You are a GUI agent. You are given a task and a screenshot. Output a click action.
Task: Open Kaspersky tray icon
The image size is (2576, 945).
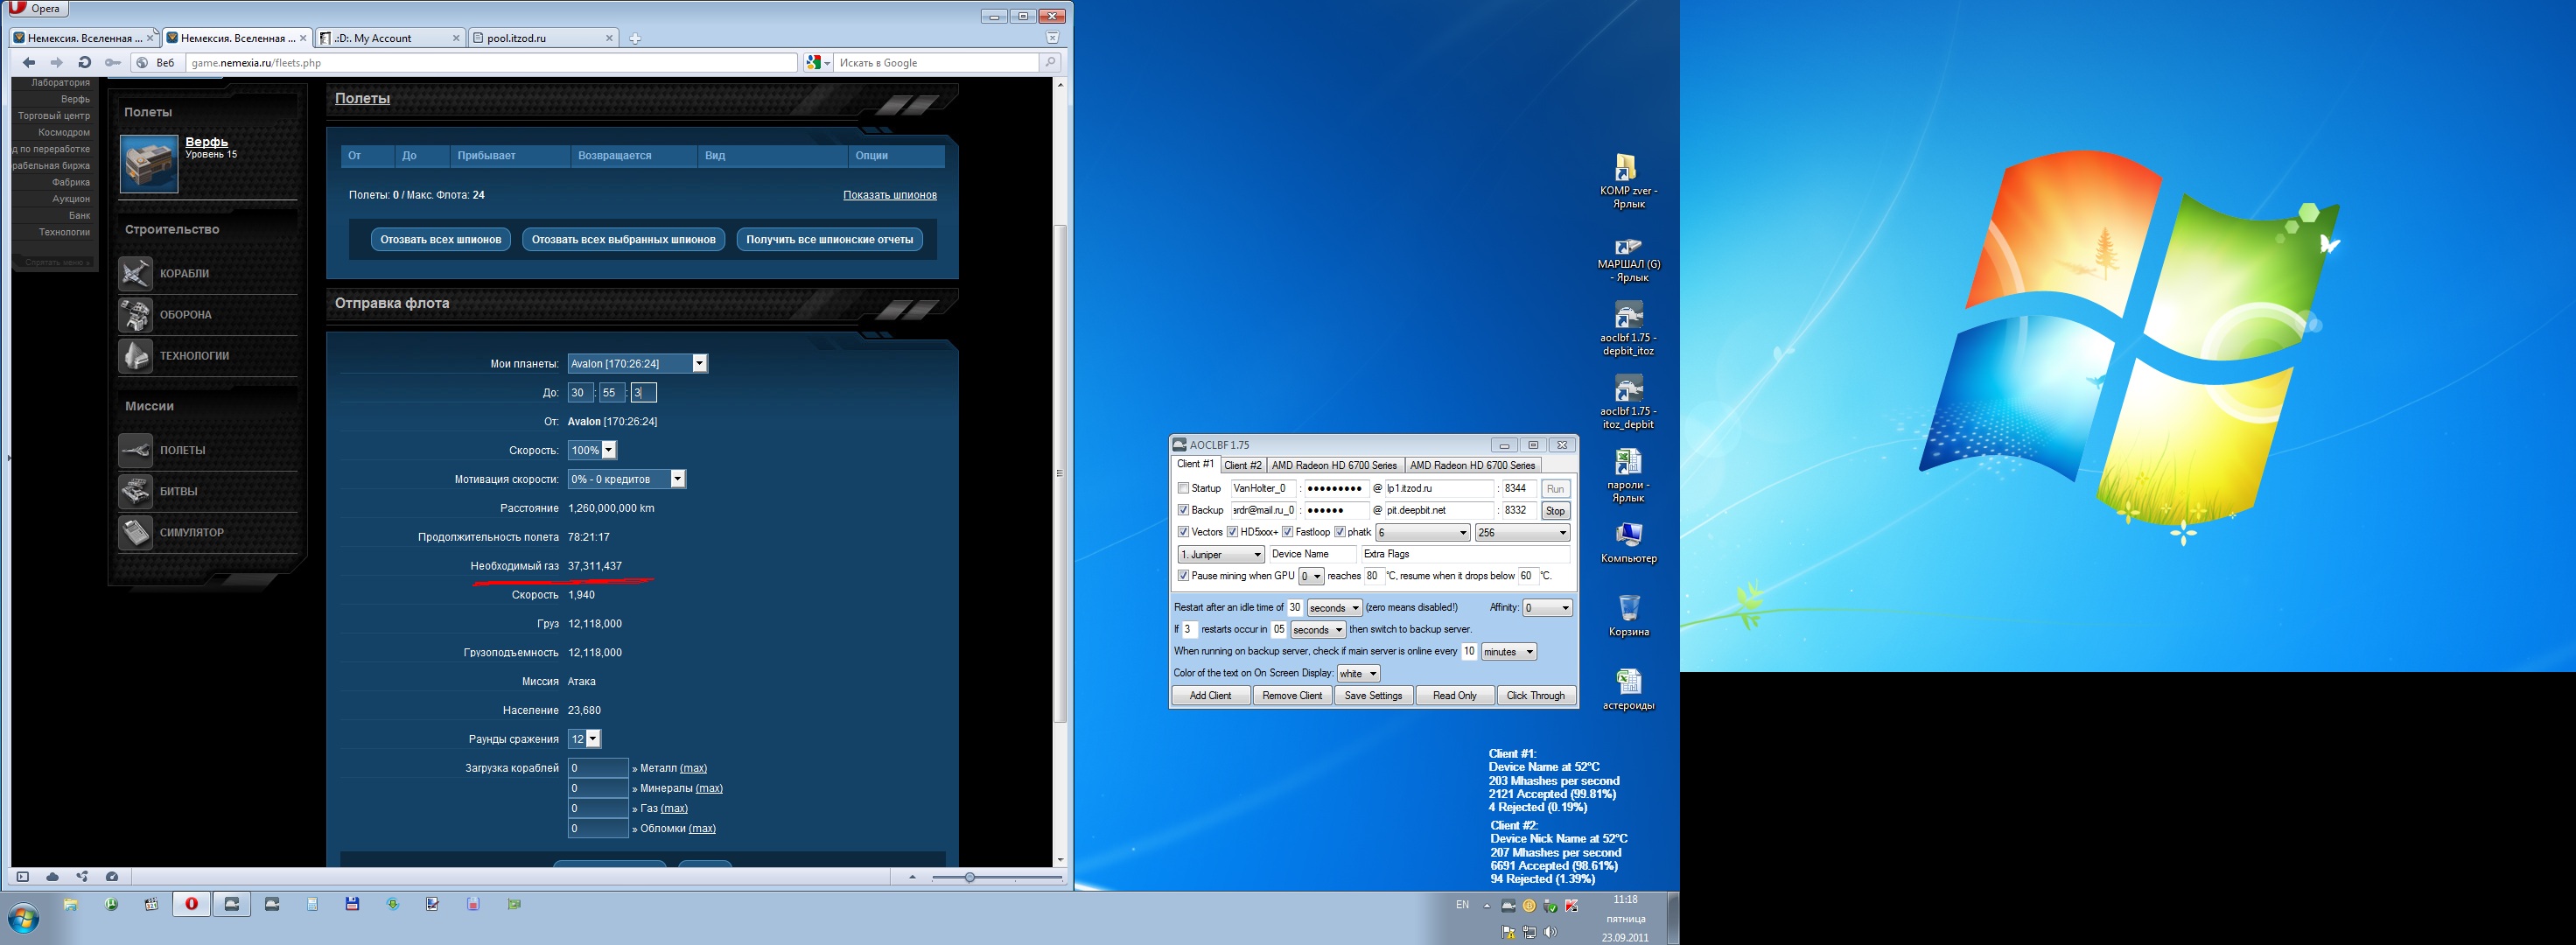click(1571, 906)
